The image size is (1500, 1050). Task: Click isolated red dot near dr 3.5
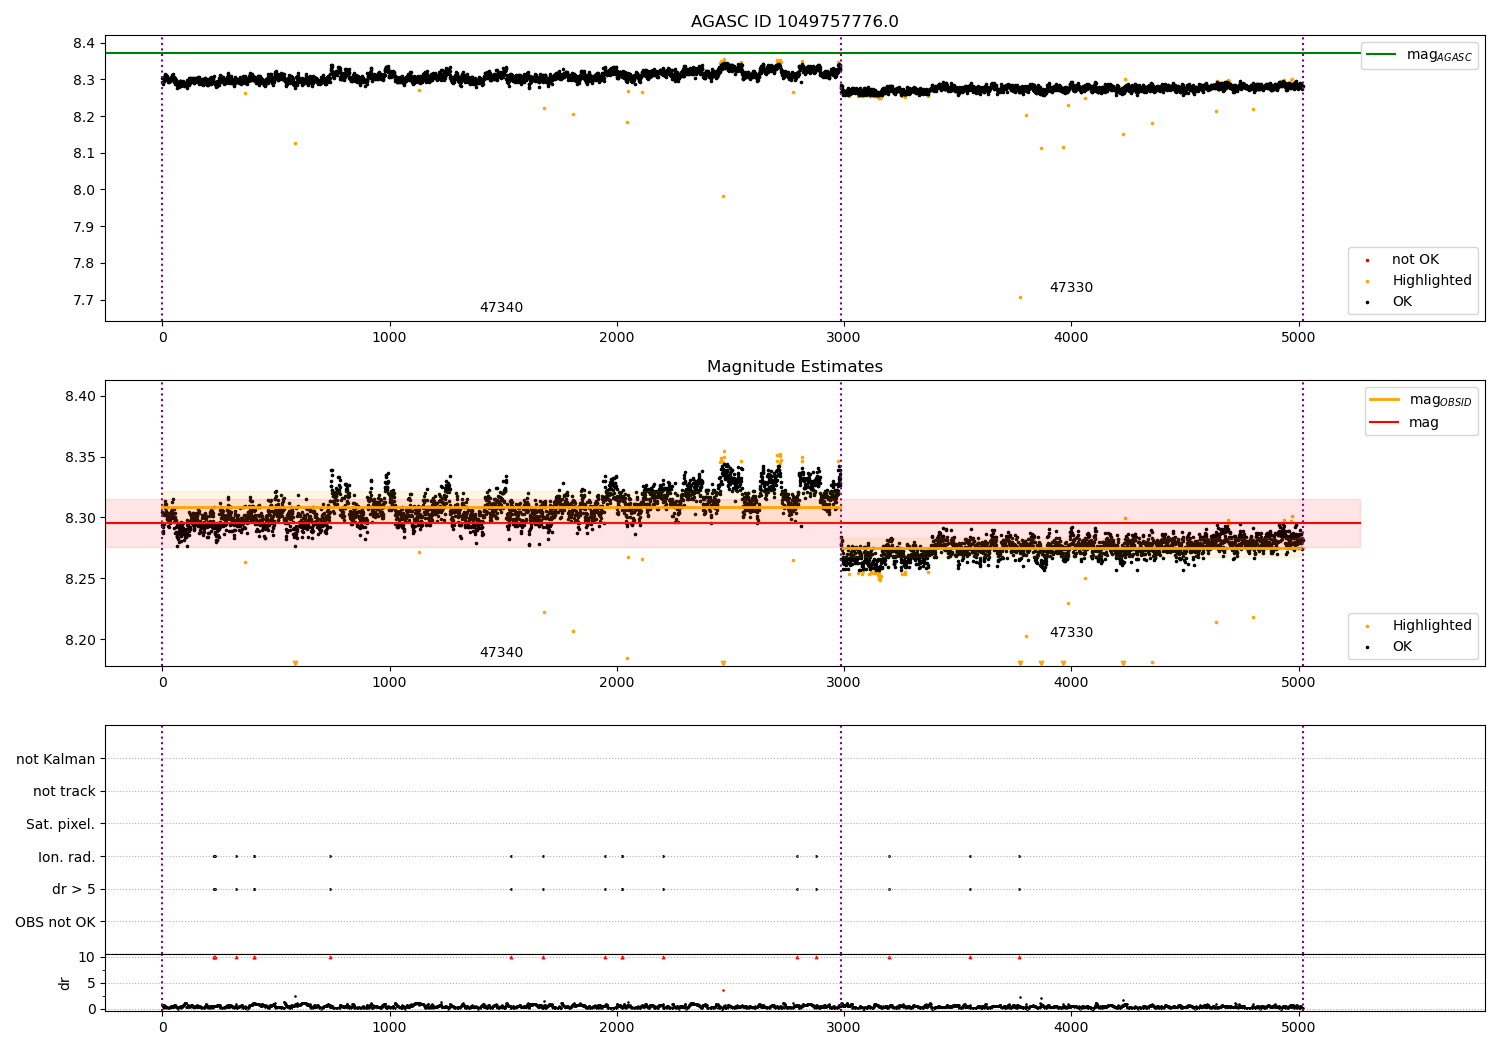[723, 990]
